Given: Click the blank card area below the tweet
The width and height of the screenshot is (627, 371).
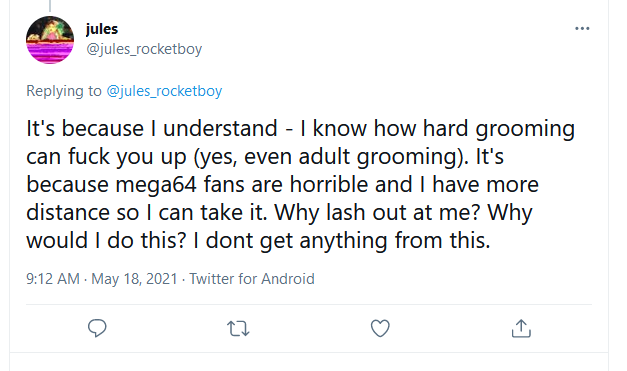Looking at the screenshot, I should [309, 362].
